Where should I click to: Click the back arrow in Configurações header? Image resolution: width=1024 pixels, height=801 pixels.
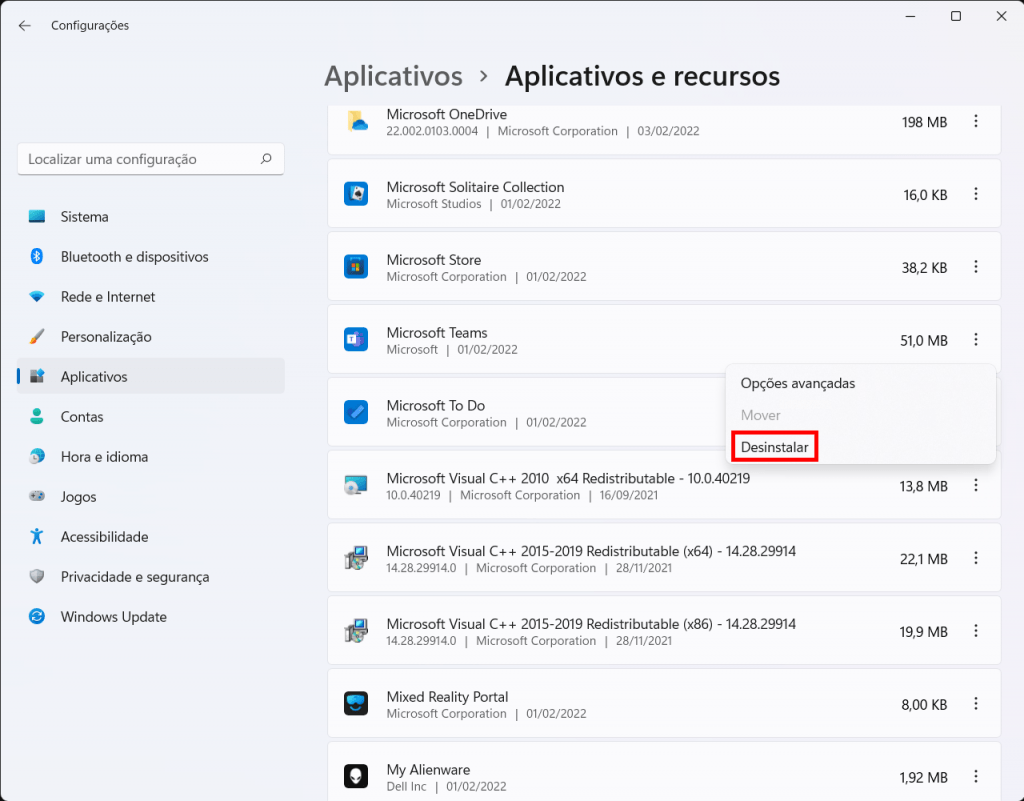[25, 25]
